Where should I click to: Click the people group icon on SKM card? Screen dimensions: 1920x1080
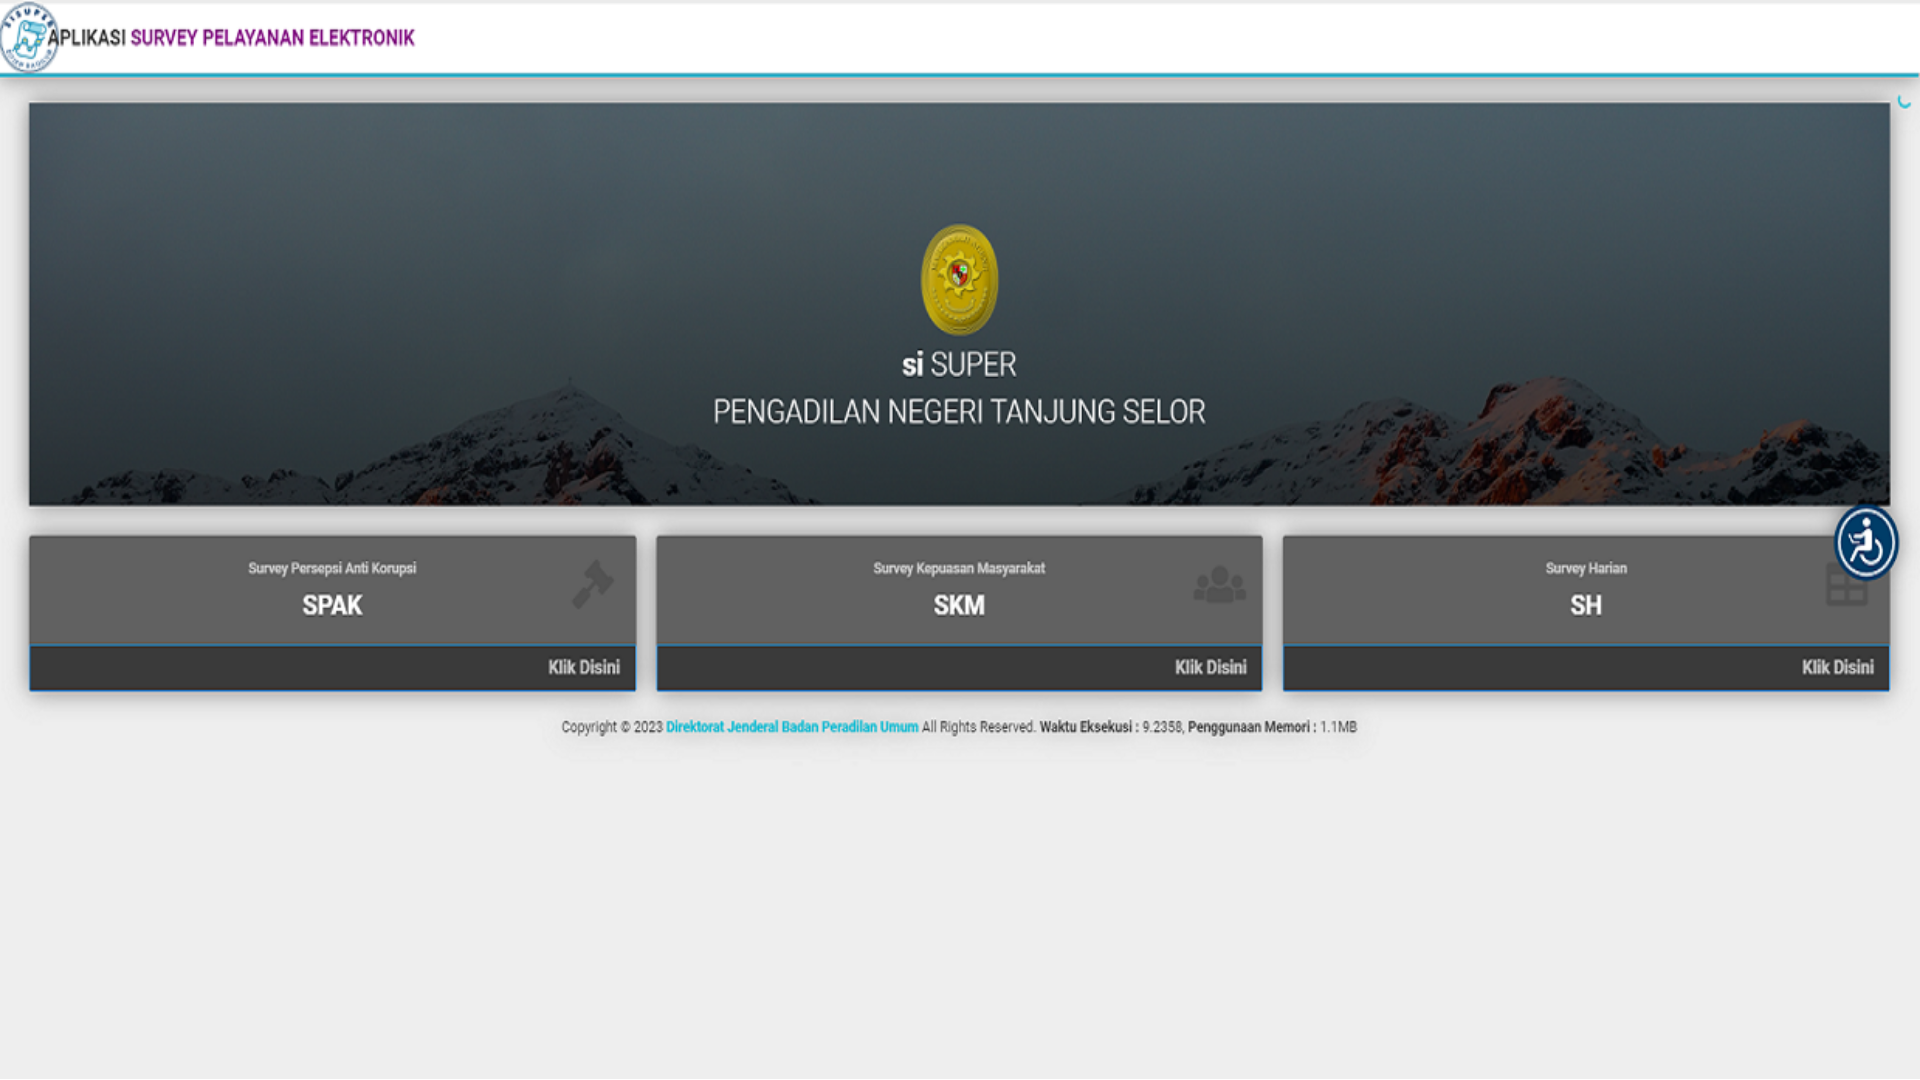click(1219, 585)
